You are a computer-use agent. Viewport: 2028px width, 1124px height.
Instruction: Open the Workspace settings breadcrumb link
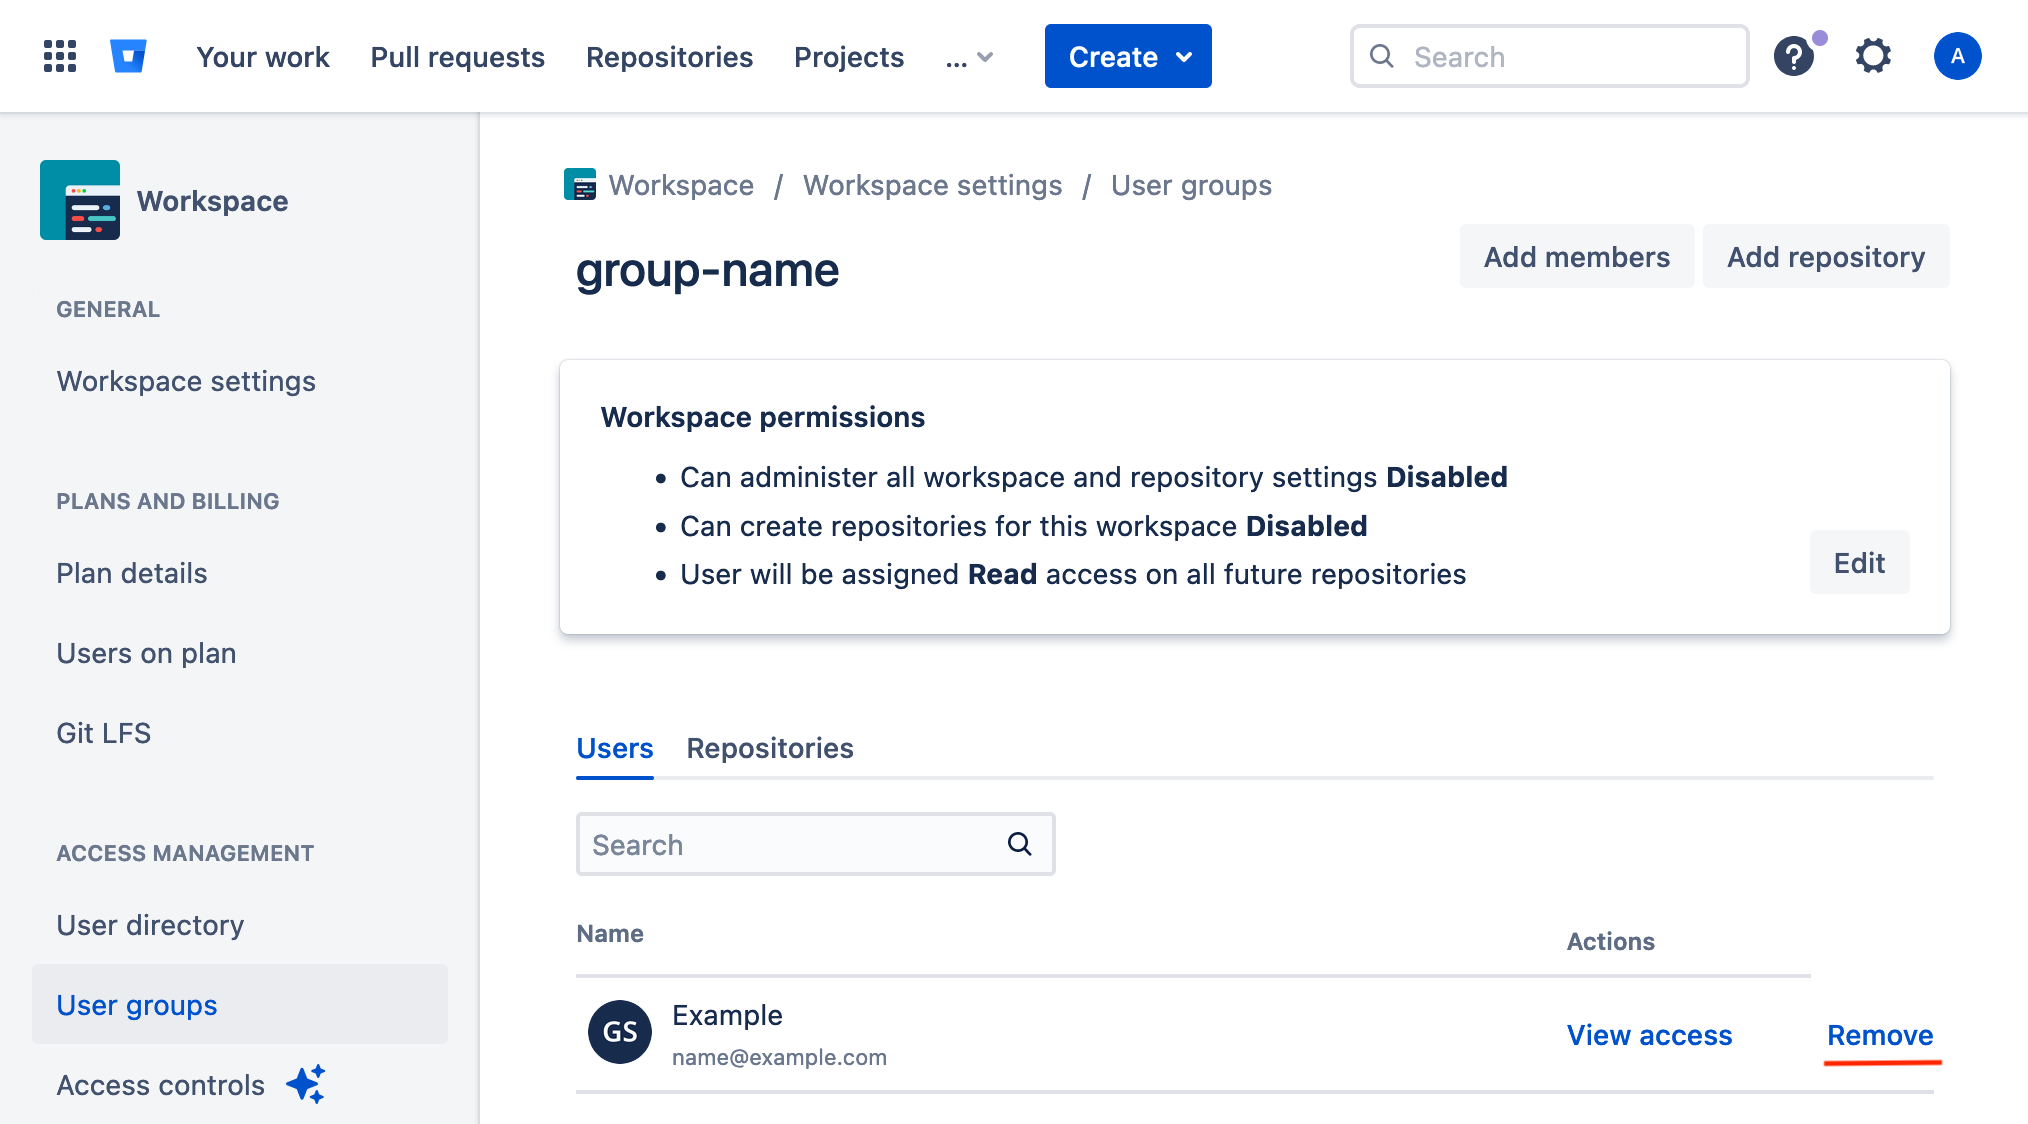[932, 185]
